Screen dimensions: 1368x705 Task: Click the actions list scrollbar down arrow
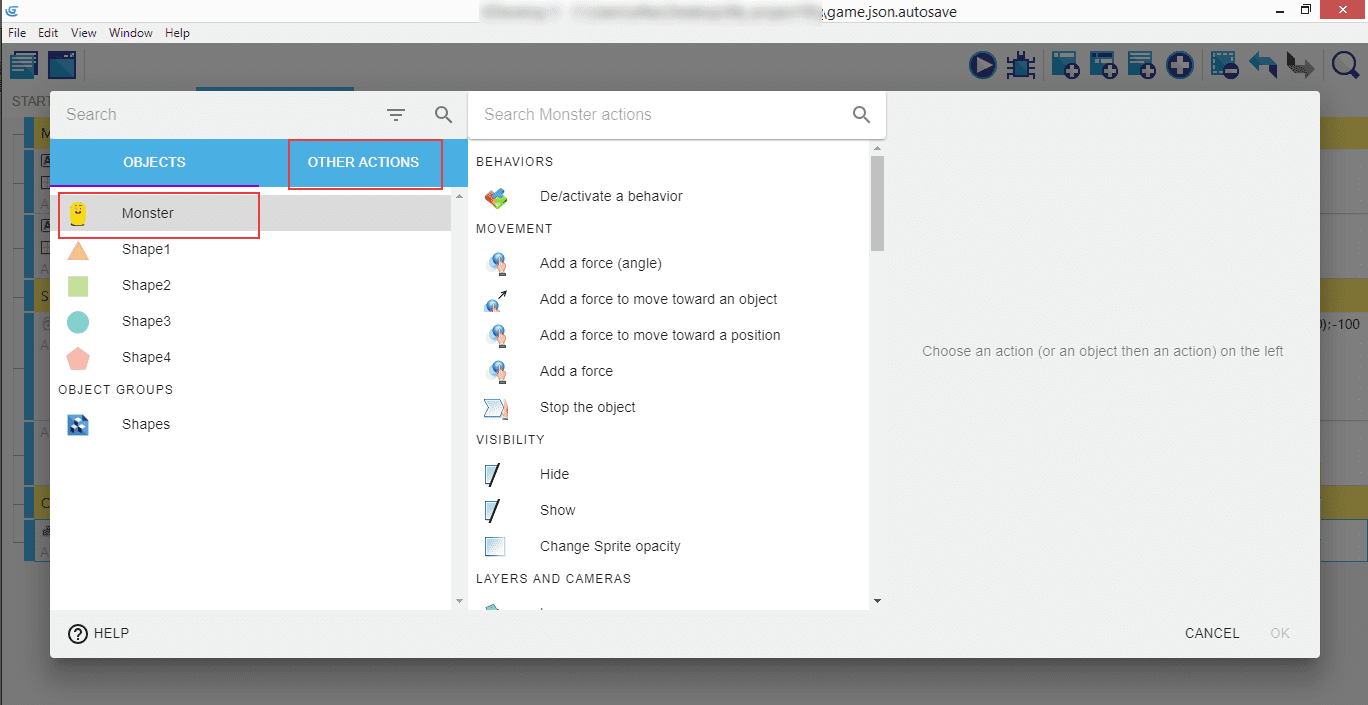877,601
